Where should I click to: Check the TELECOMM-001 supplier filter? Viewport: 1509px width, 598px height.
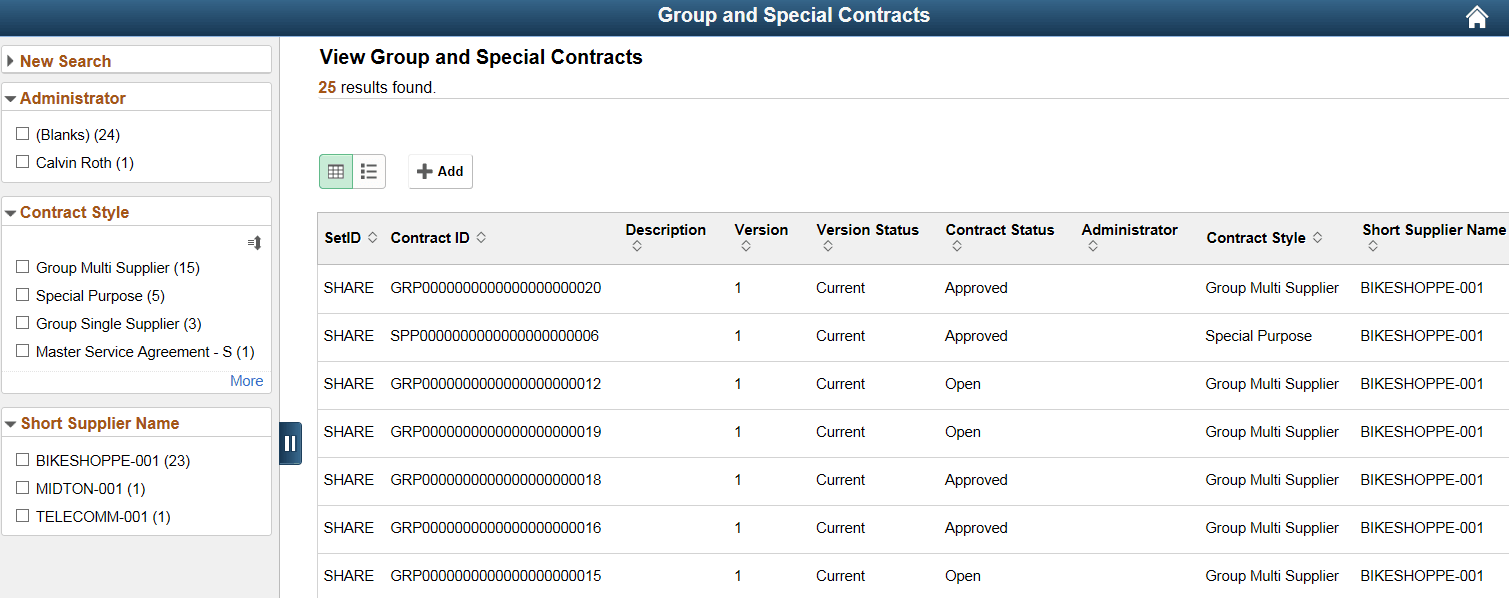tap(24, 516)
